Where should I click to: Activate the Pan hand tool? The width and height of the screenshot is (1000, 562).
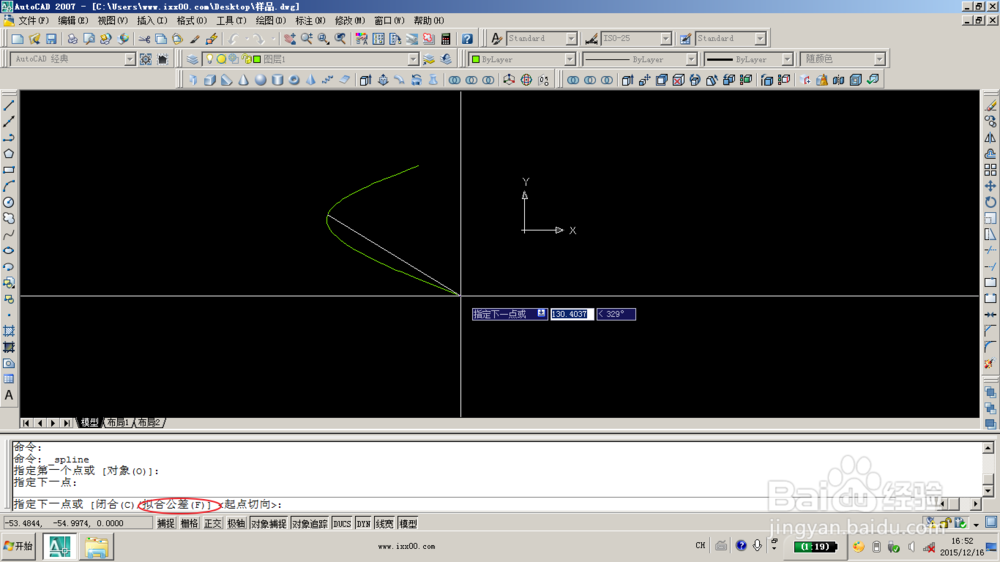coord(290,39)
